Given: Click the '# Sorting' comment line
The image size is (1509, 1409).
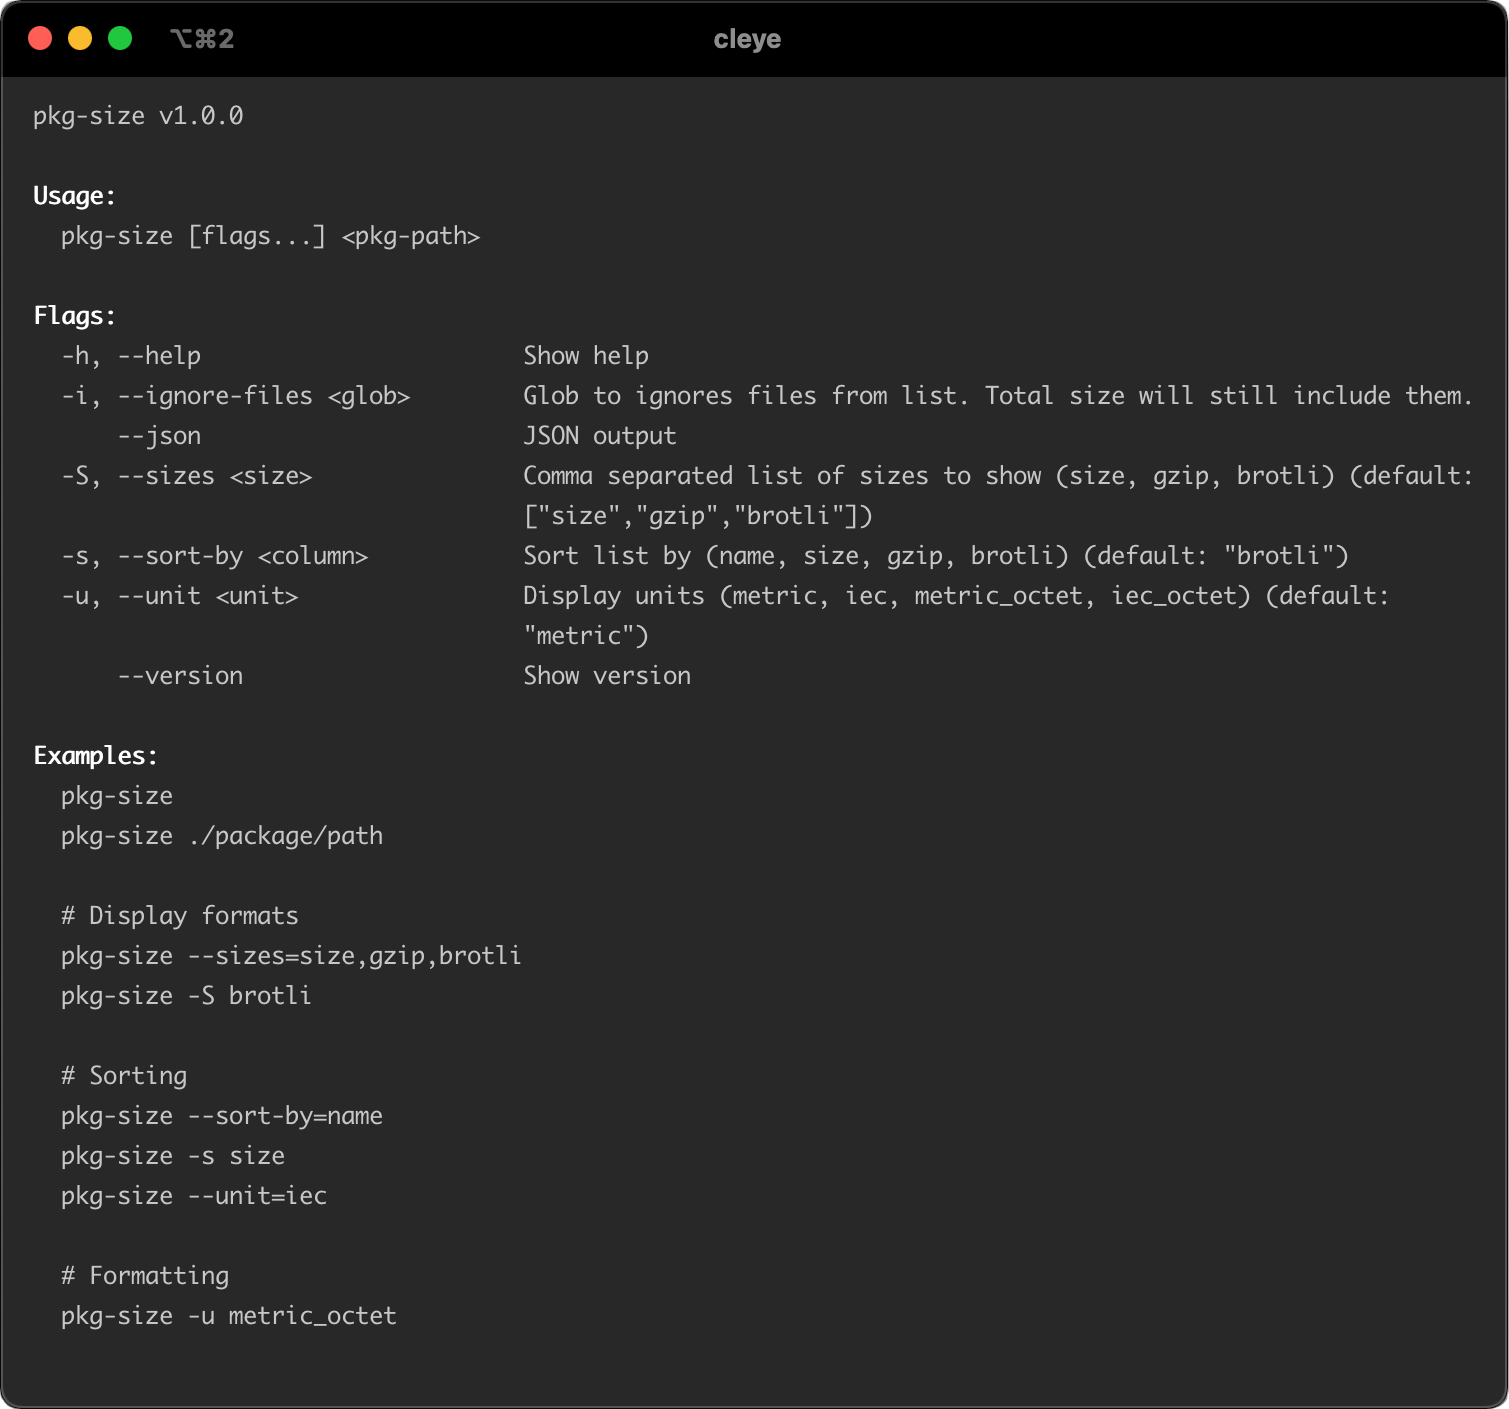Looking at the screenshot, I should click(x=124, y=1076).
